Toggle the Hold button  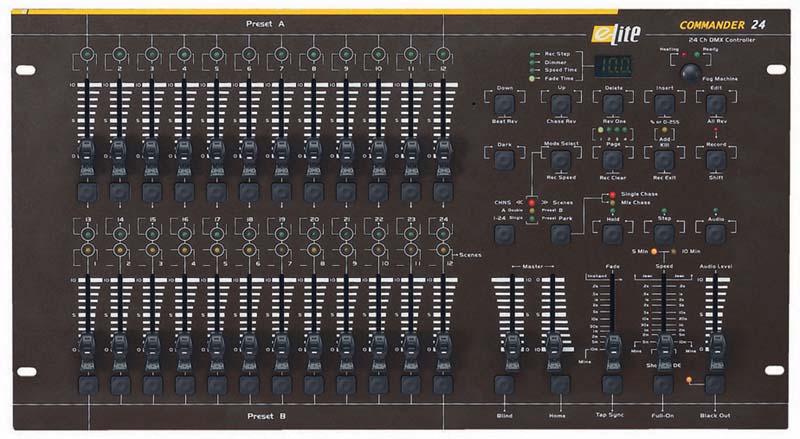613,234
